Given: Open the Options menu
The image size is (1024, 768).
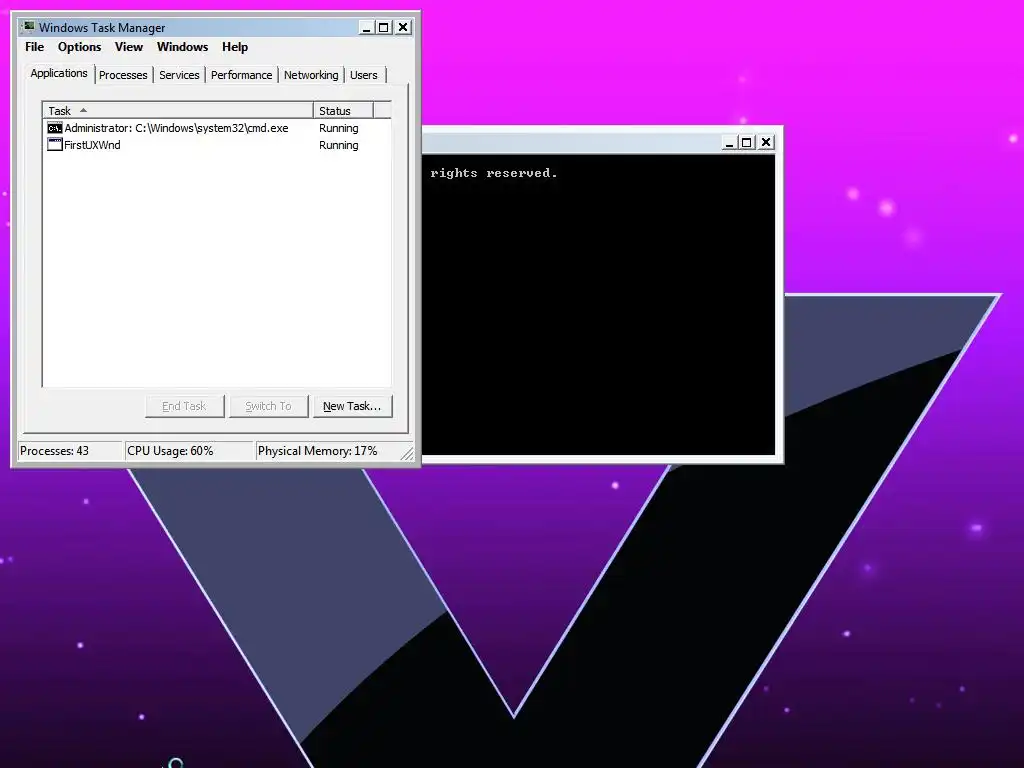Looking at the screenshot, I should point(80,47).
